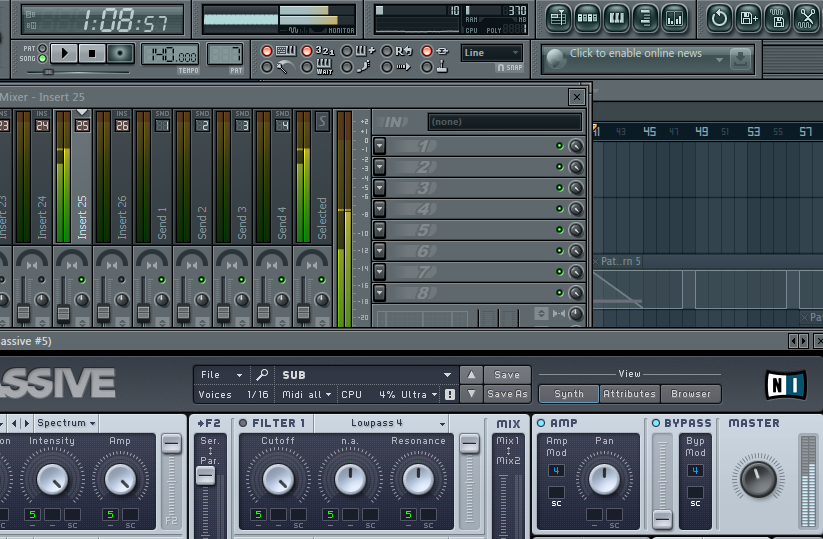Open the Spectrum oscillator mode dropdown
This screenshot has height=539, width=823.
[66, 423]
